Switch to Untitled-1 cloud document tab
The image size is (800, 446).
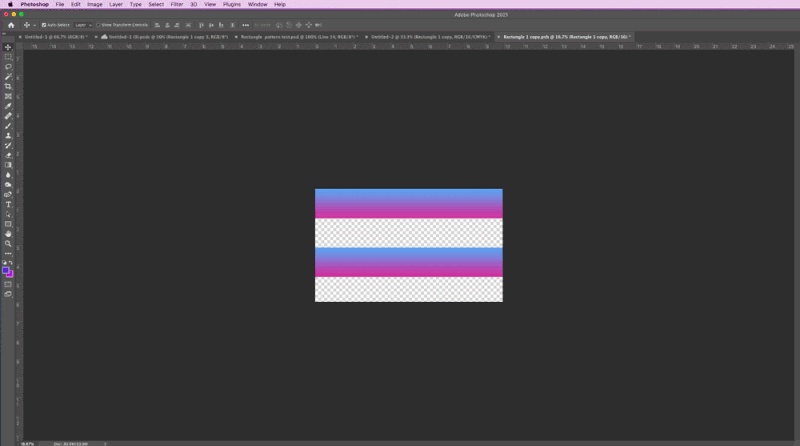(x=168, y=37)
